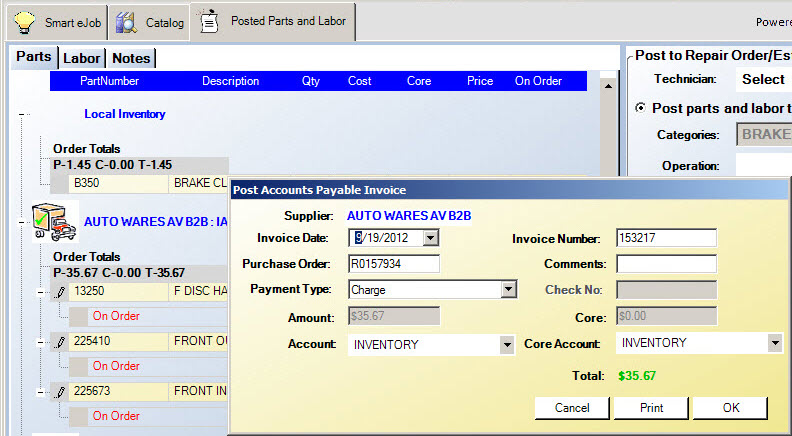Click the Print button
Screen dimensions: 792x436
point(651,408)
